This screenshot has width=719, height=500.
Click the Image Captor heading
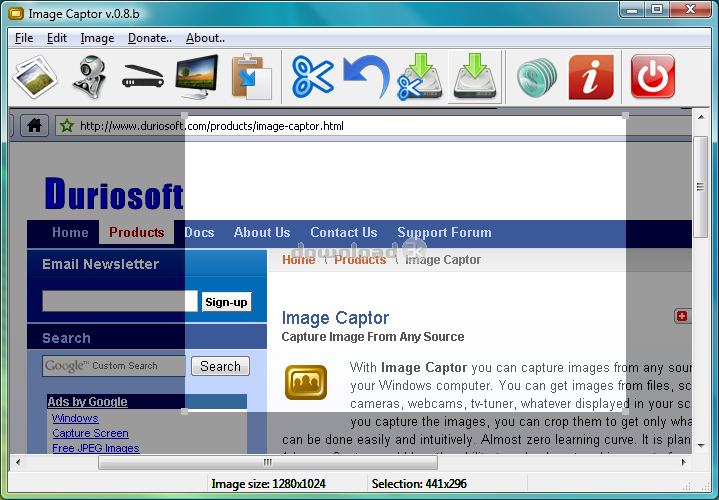point(335,318)
